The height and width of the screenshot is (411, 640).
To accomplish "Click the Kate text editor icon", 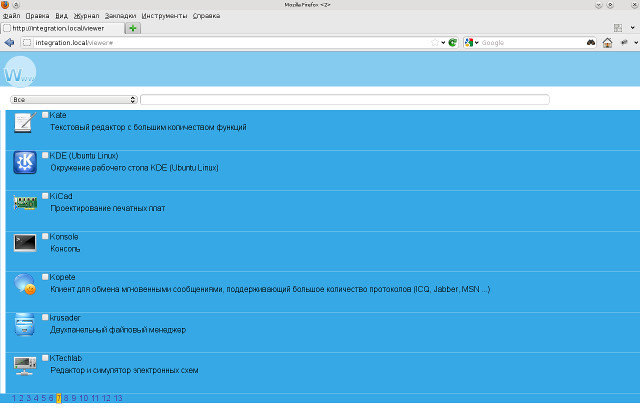I will (x=24, y=122).
